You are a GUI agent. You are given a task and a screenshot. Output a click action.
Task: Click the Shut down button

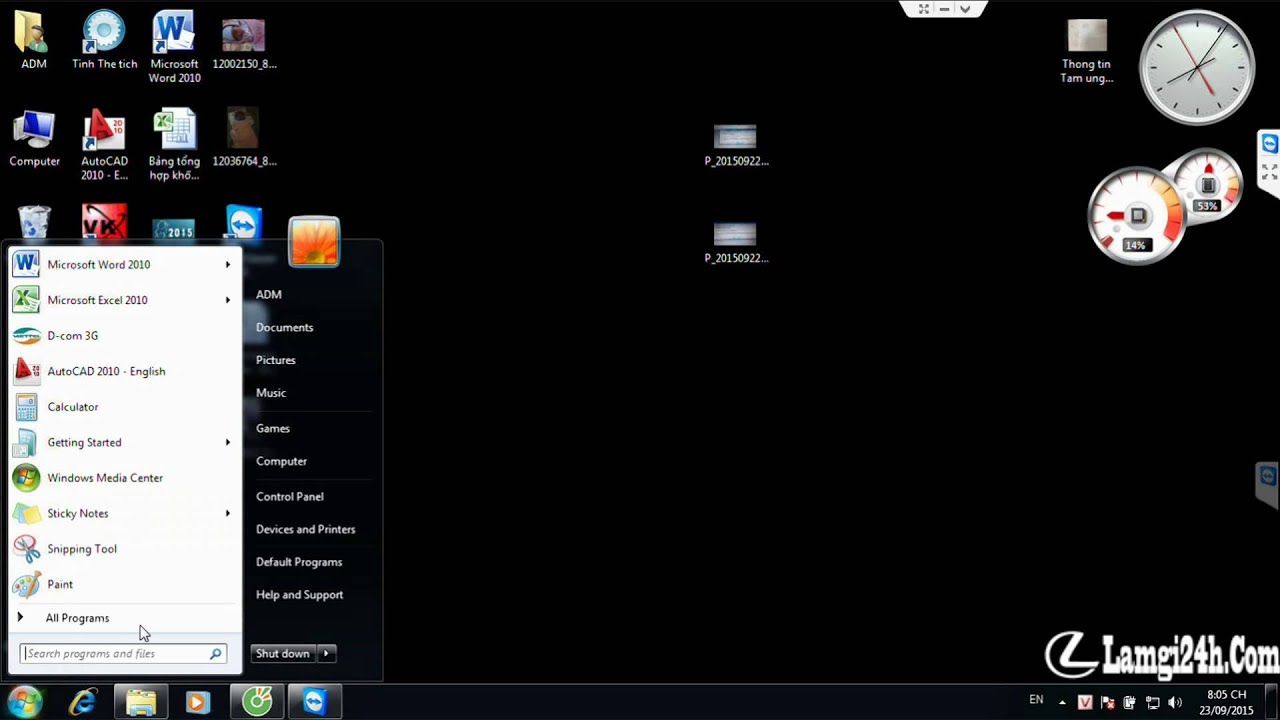pyautogui.click(x=283, y=654)
